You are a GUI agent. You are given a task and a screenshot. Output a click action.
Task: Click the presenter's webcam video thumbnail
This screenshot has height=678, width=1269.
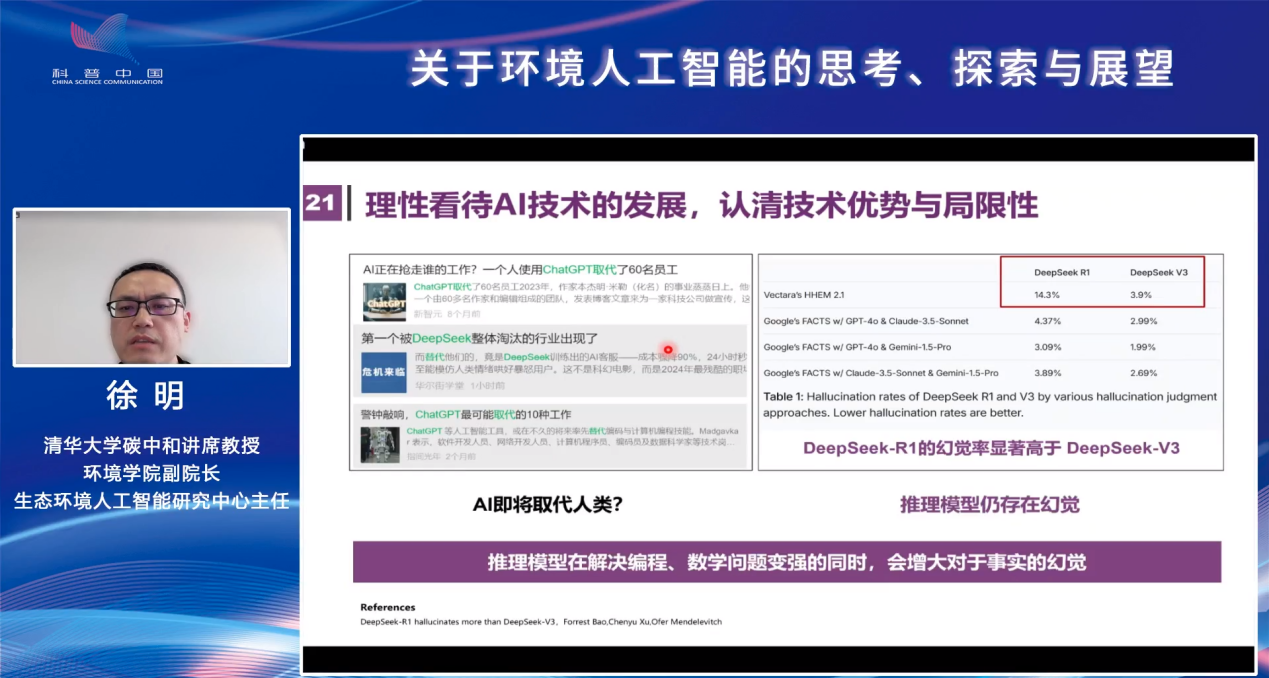pos(152,287)
